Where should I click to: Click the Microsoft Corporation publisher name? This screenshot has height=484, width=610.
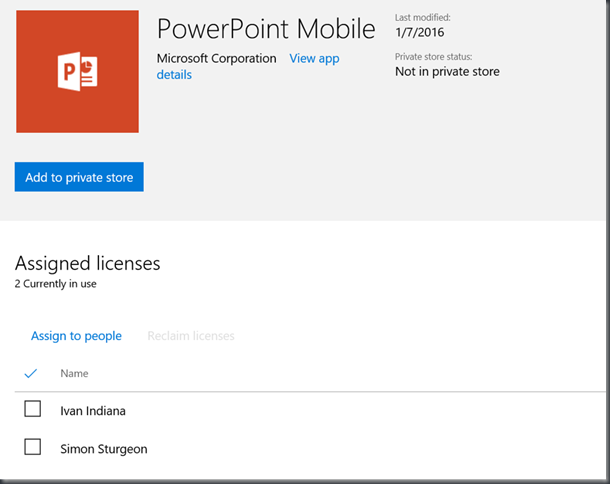[217, 58]
